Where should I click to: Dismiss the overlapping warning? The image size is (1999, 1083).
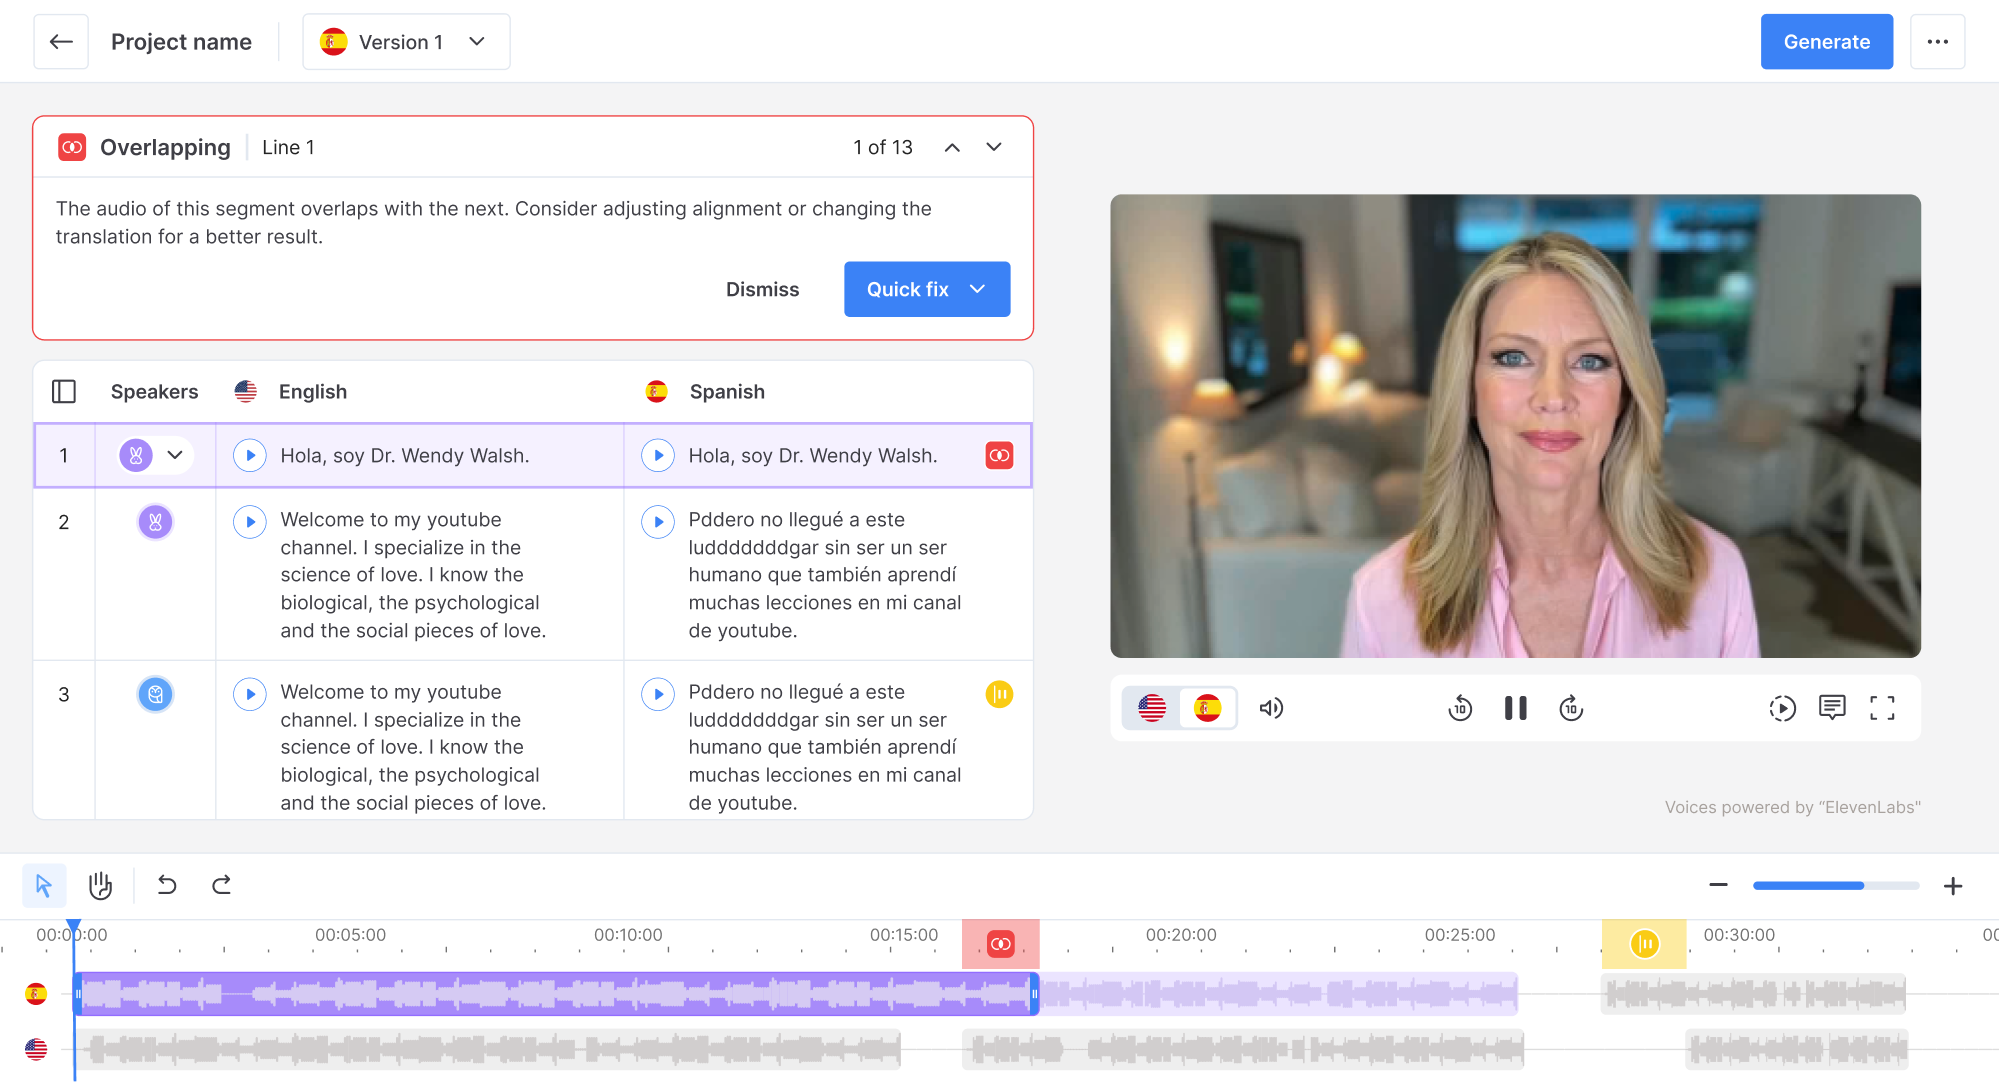click(762, 289)
